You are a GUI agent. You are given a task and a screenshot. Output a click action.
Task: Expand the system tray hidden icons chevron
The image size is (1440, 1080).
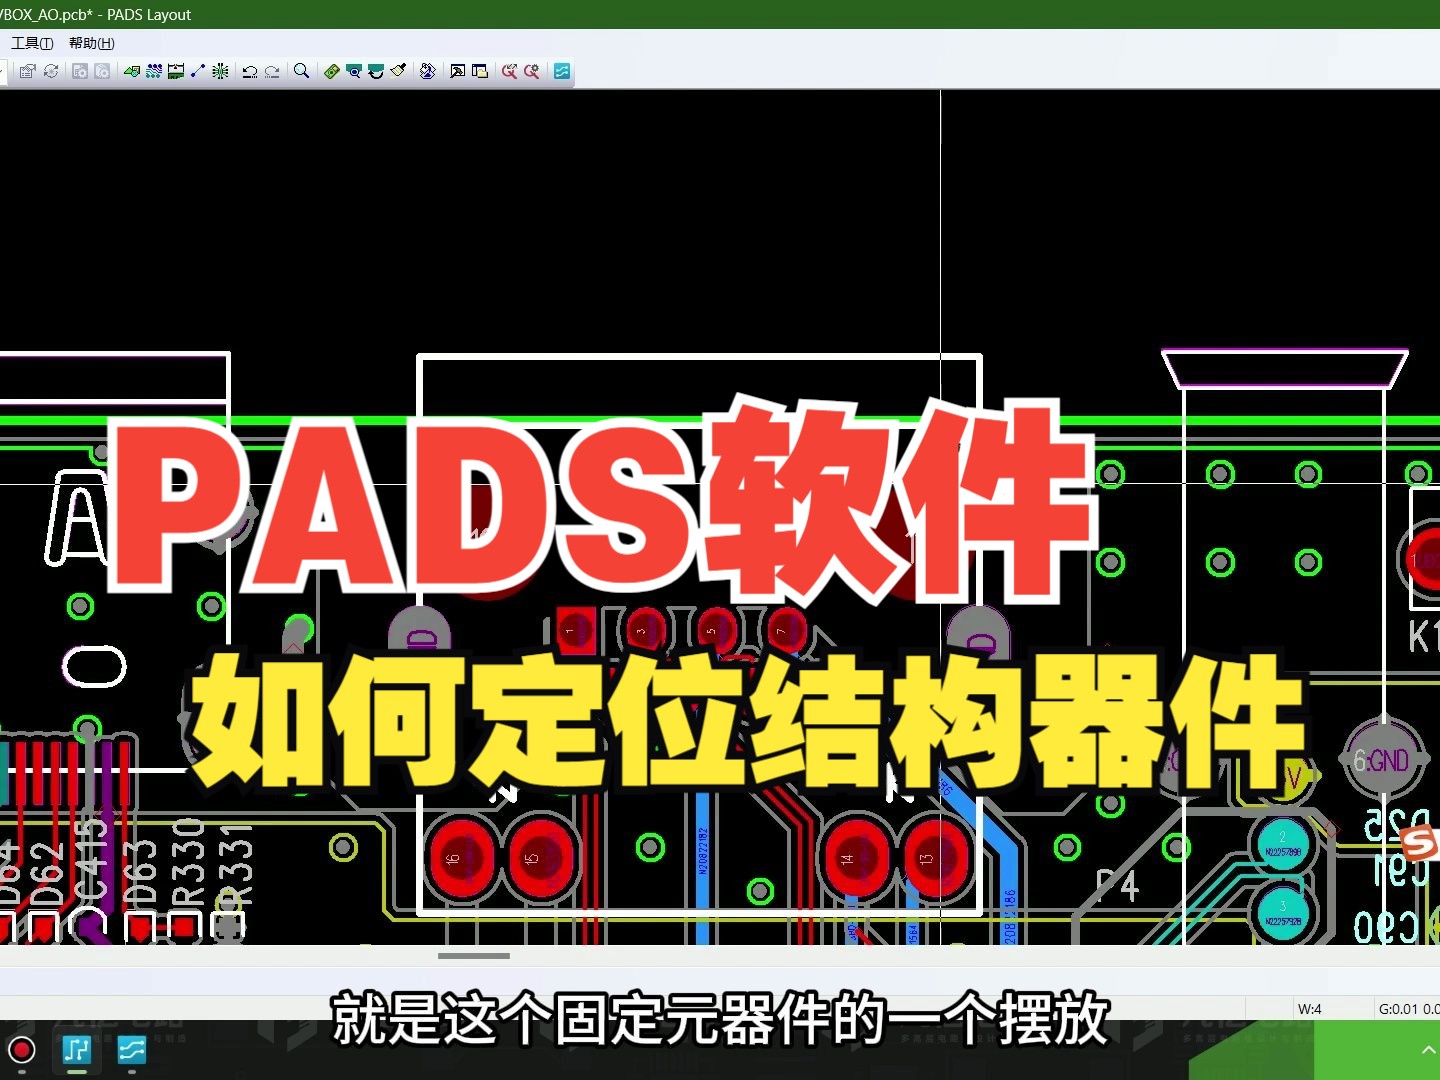point(1428,1050)
